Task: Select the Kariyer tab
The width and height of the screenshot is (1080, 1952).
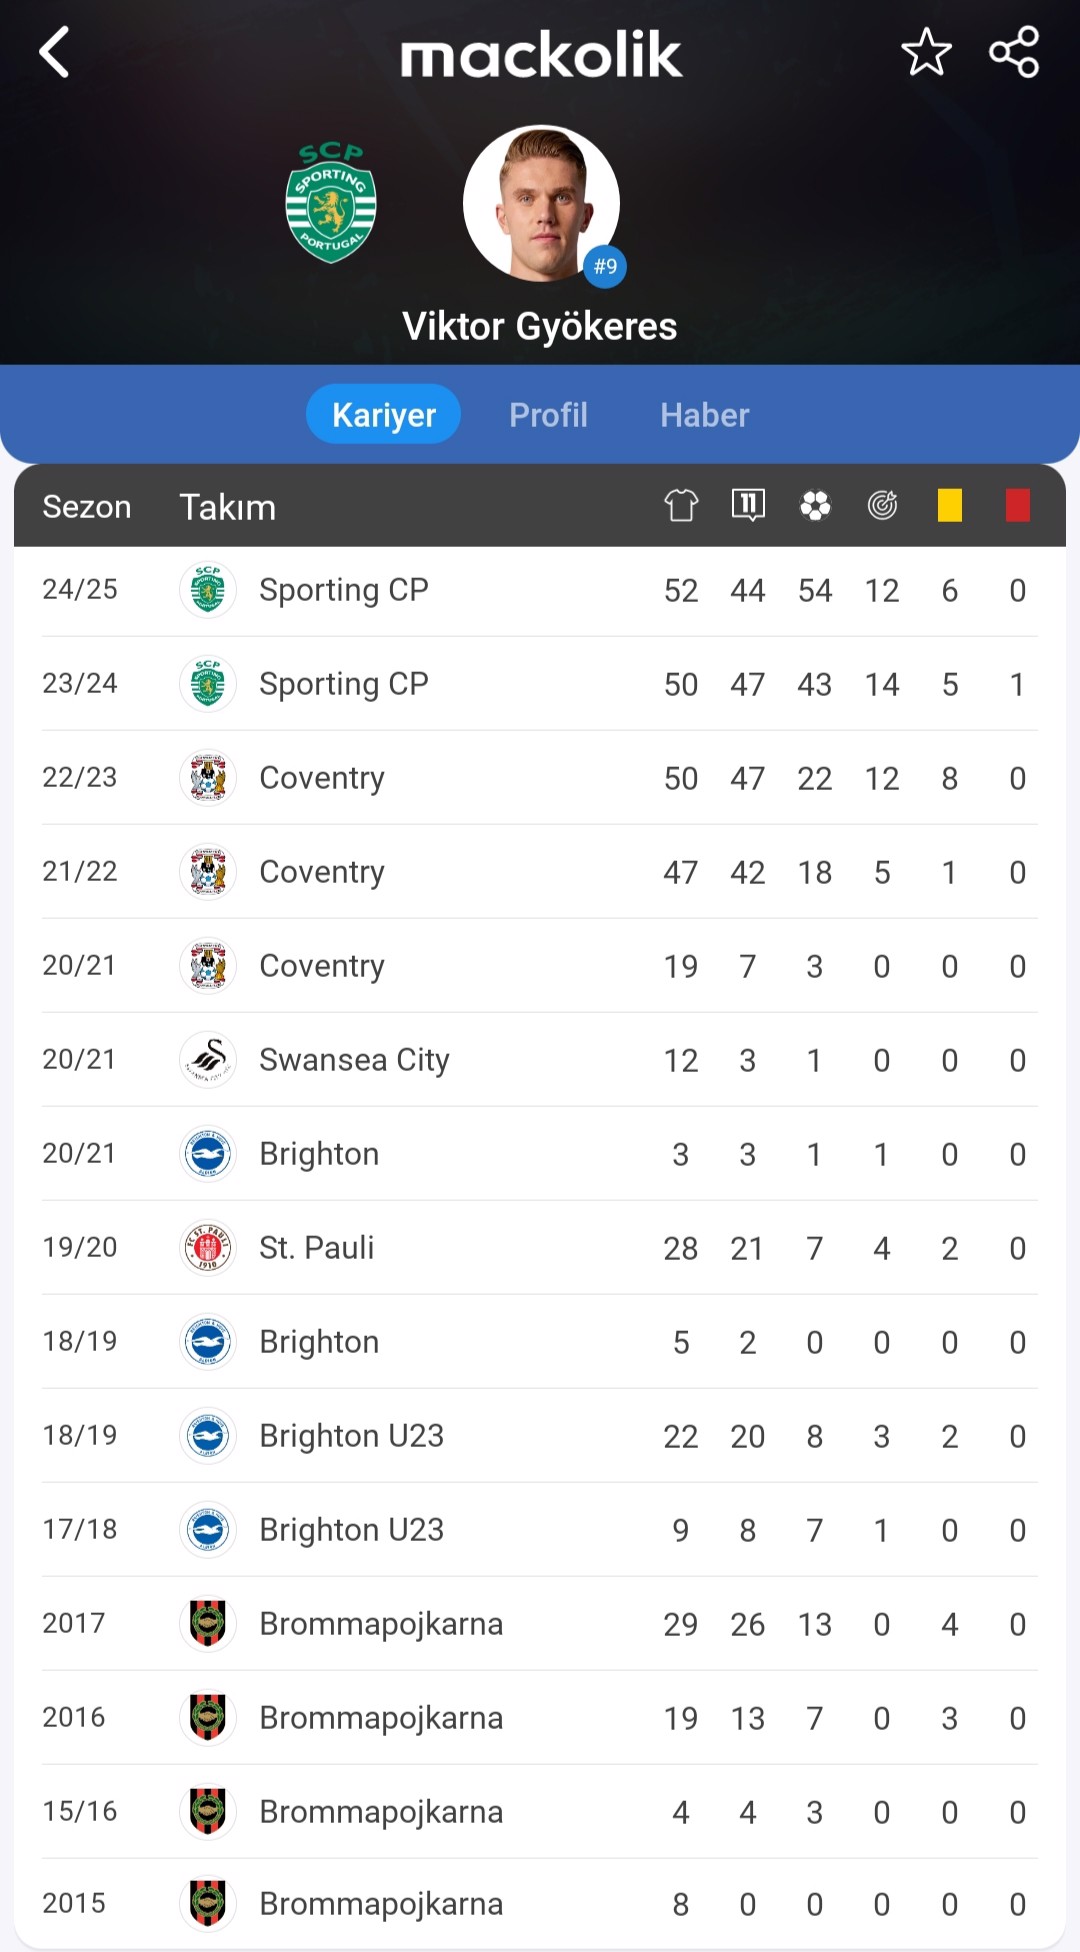Action: (x=383, y=414)
